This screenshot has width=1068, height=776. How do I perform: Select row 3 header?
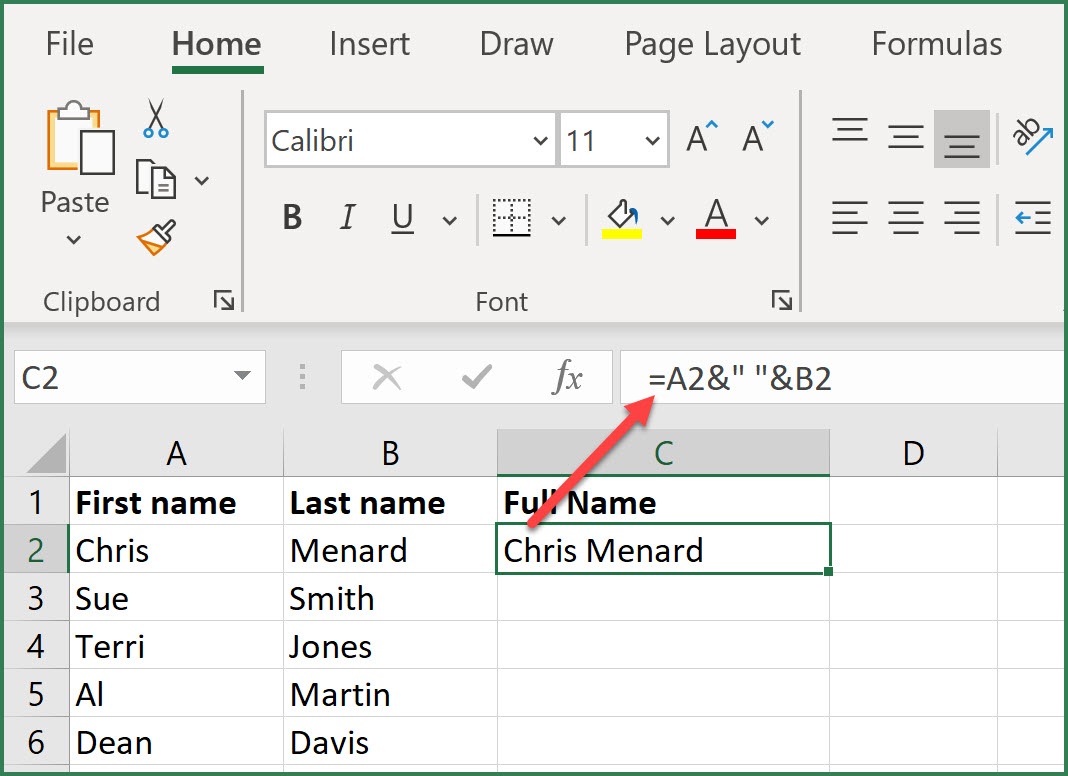36,597
